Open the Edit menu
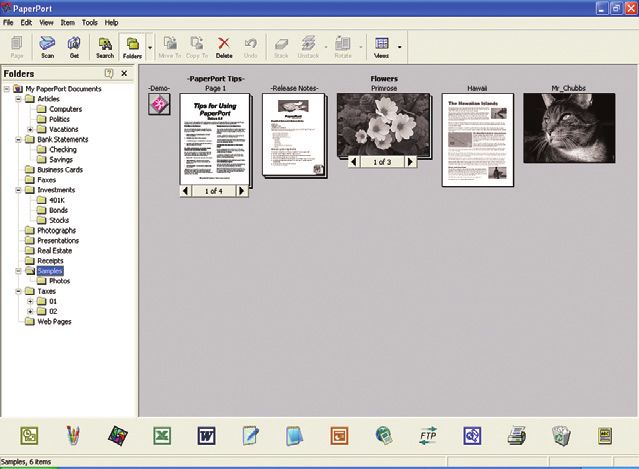This screenshot has height=469, width=639. click(26, 23)
